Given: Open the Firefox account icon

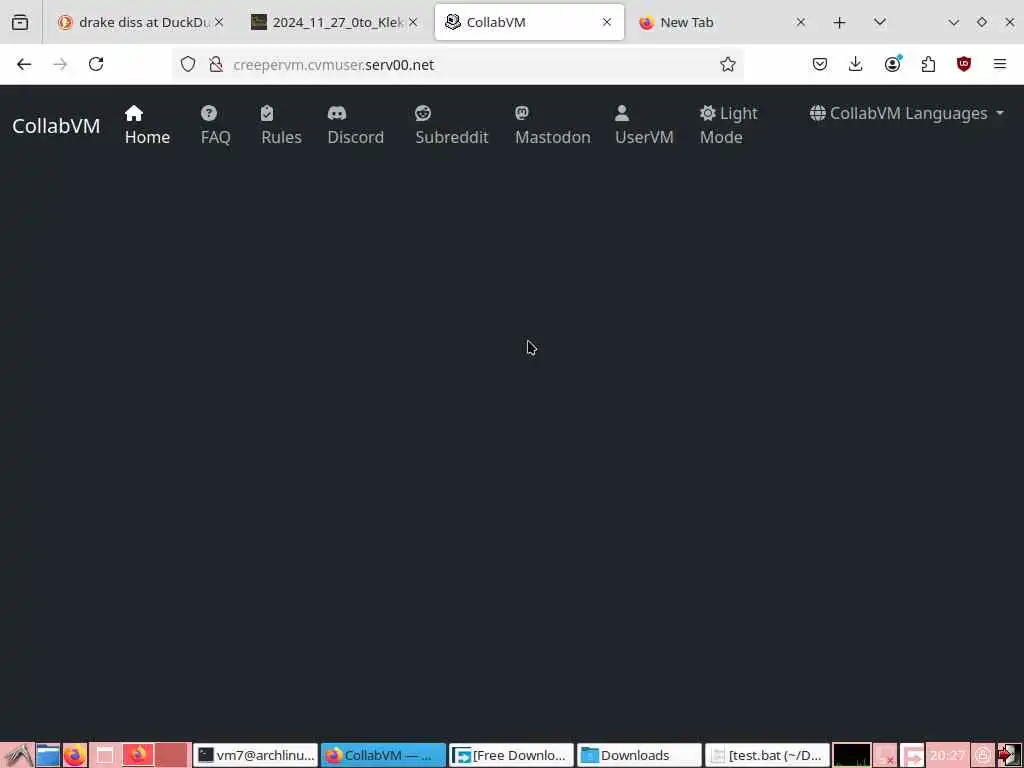Looking at the screenshot, I should (892, 64).
